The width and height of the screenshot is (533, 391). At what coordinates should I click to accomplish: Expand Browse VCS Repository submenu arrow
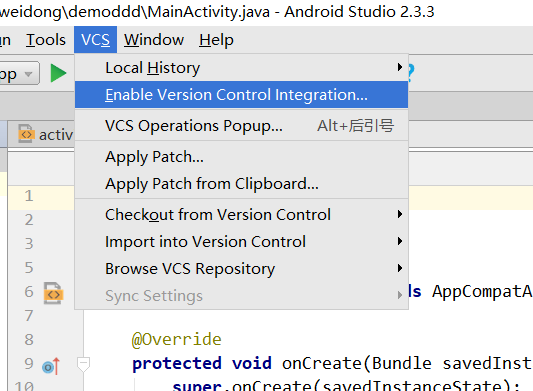coord(400,268)
